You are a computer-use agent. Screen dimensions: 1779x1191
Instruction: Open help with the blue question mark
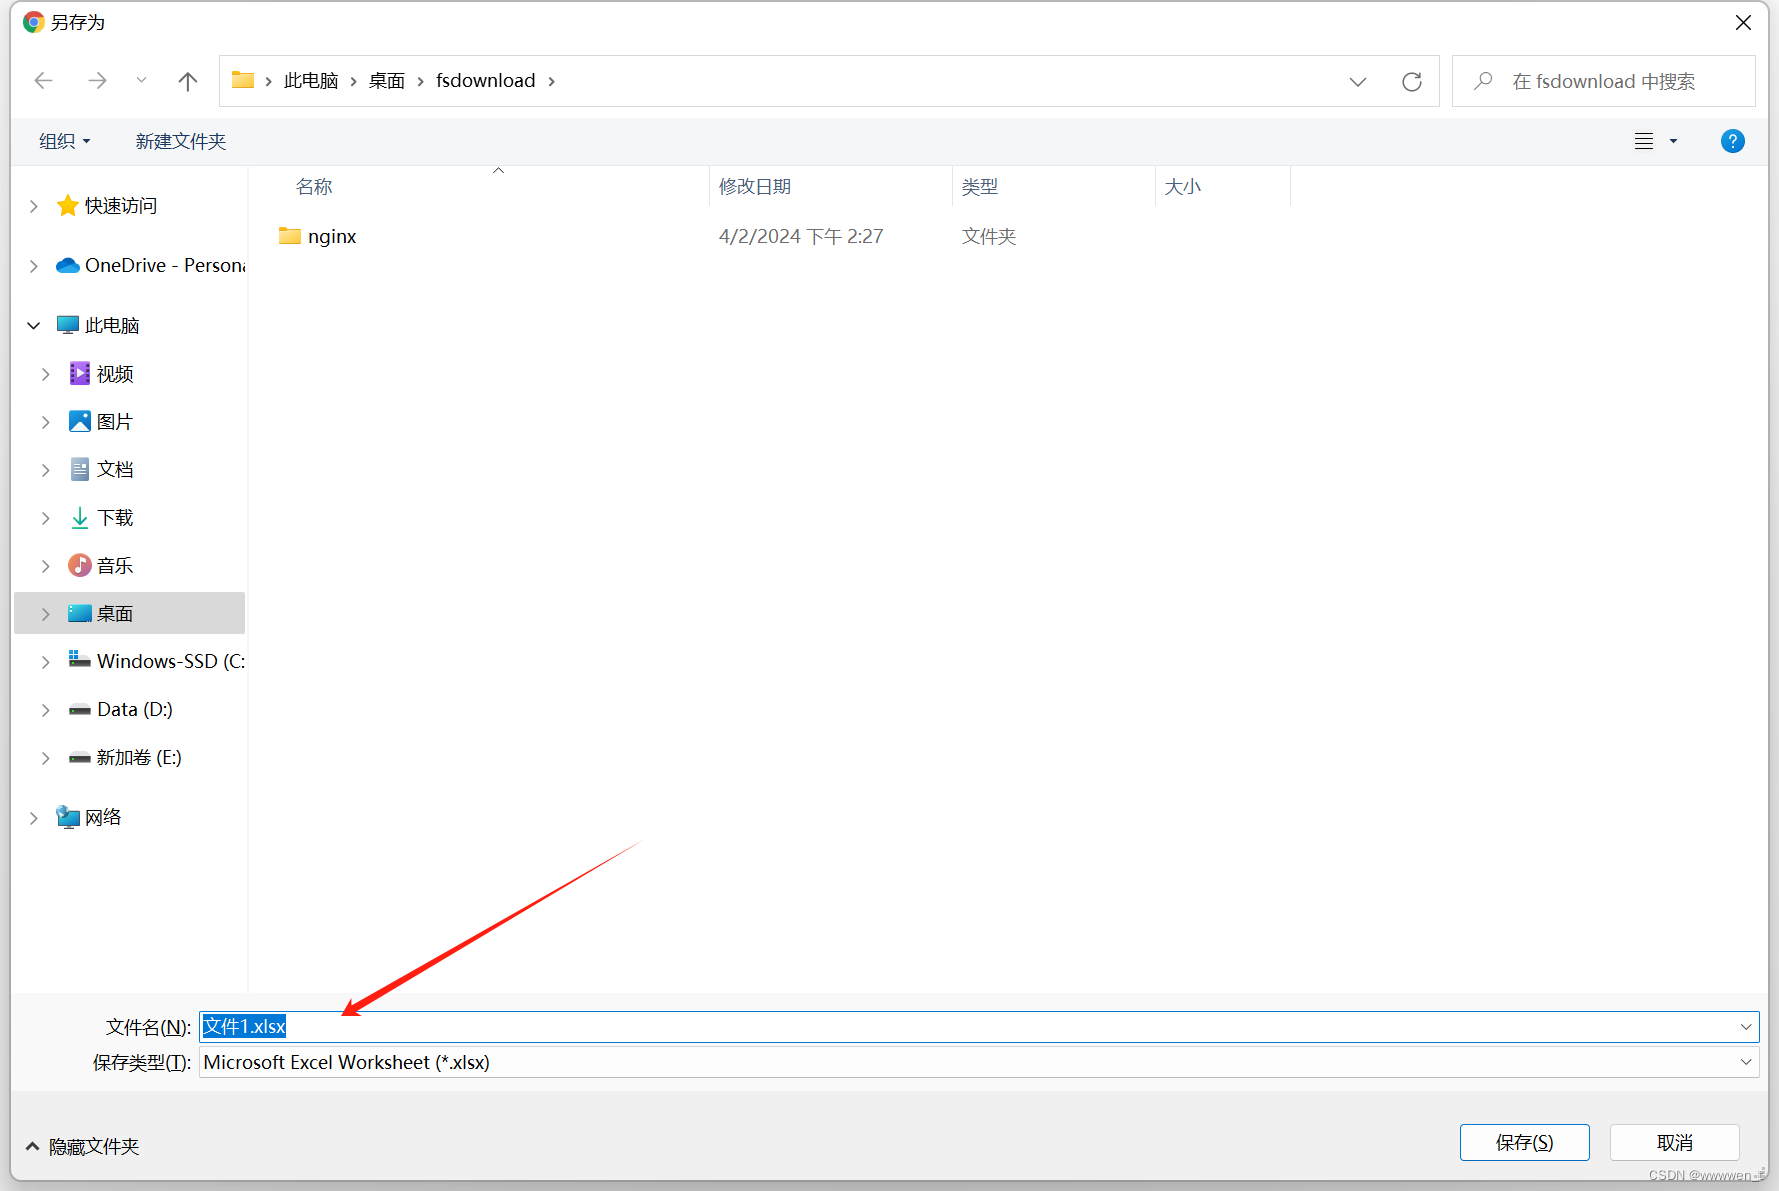tap(1732, 141)
